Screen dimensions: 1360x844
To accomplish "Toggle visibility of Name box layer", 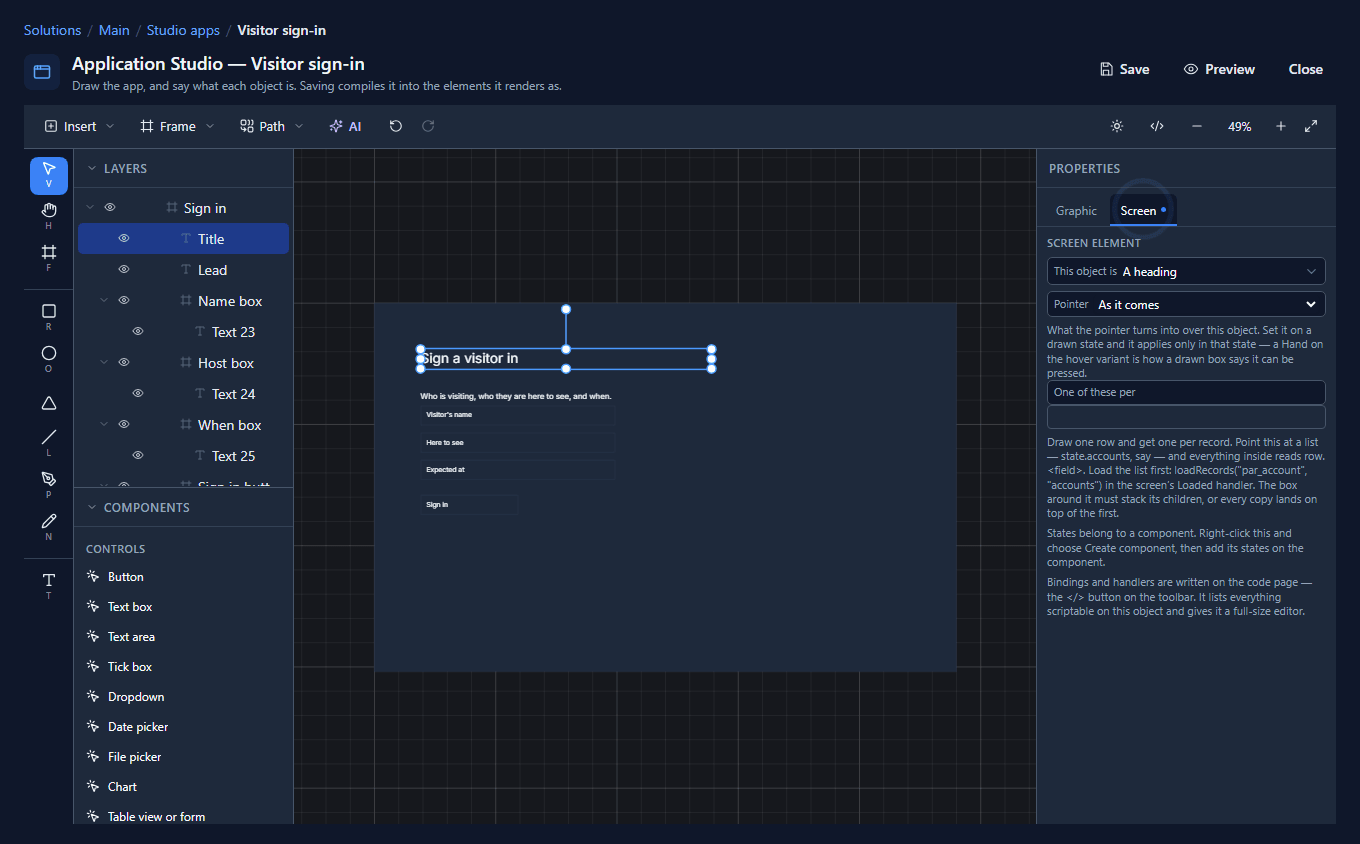I will [124, 301].
